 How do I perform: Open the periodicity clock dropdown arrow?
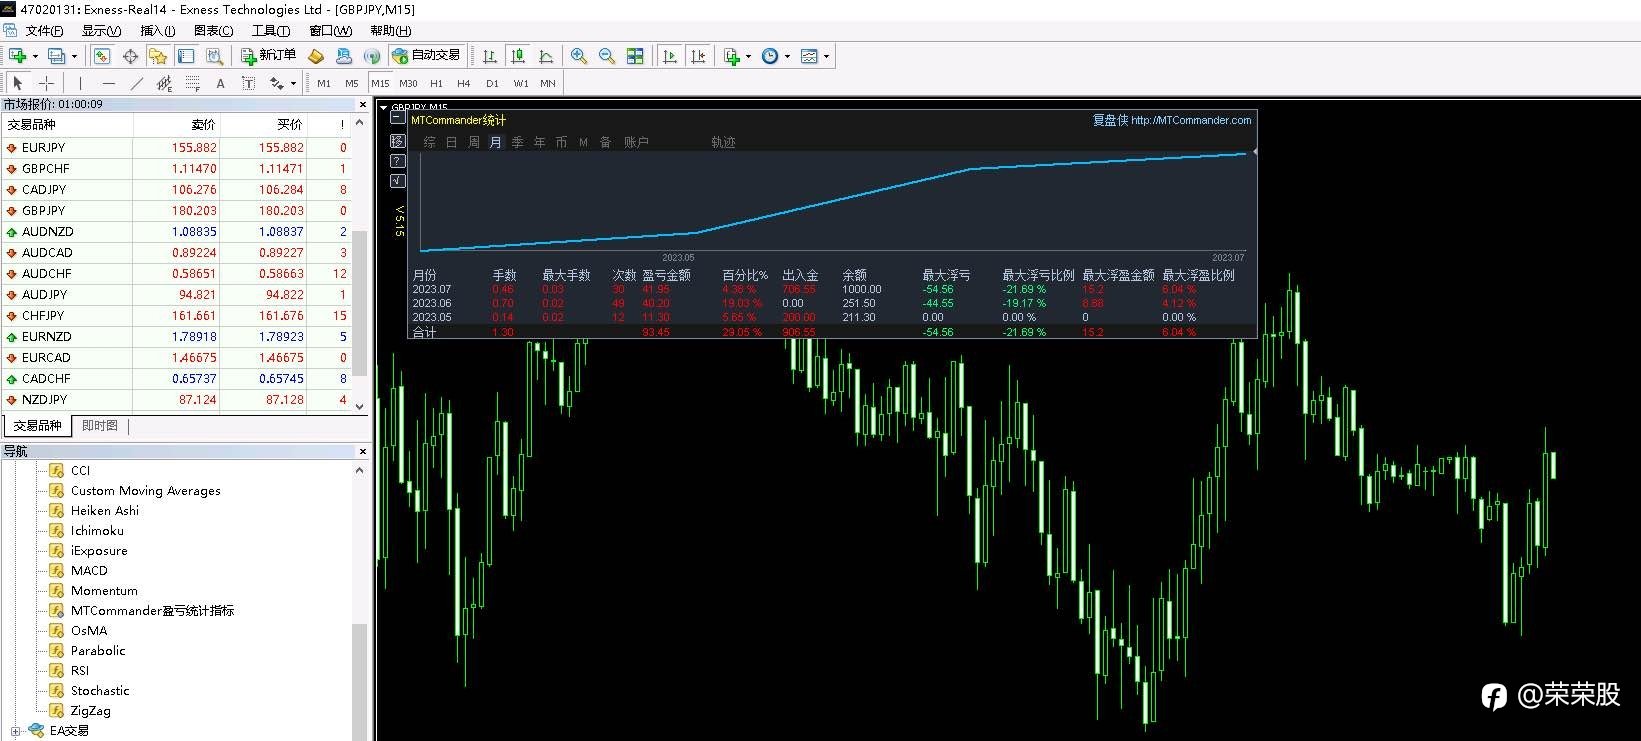tap(787, 56)
